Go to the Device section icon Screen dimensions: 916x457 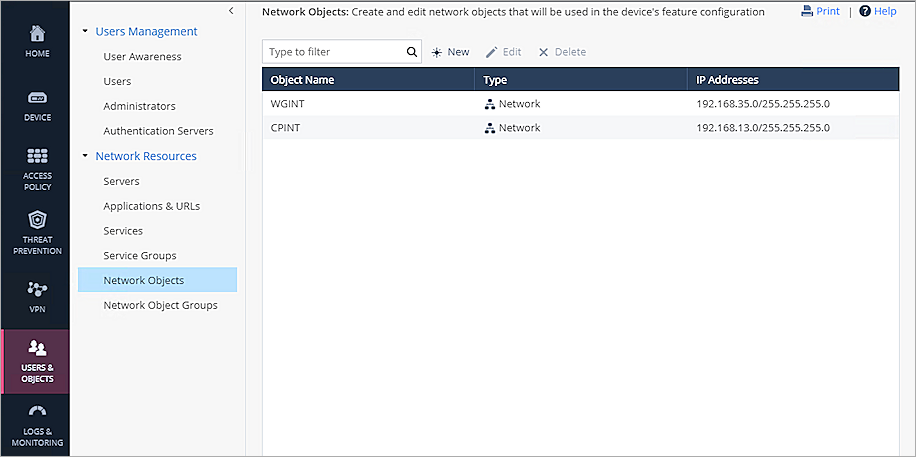point(37,98)
